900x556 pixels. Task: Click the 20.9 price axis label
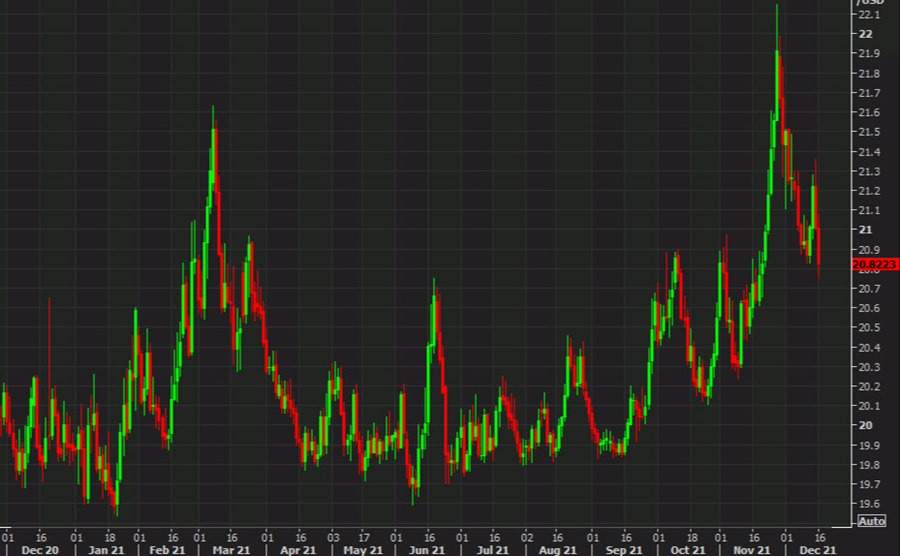(x=869, y=250)
